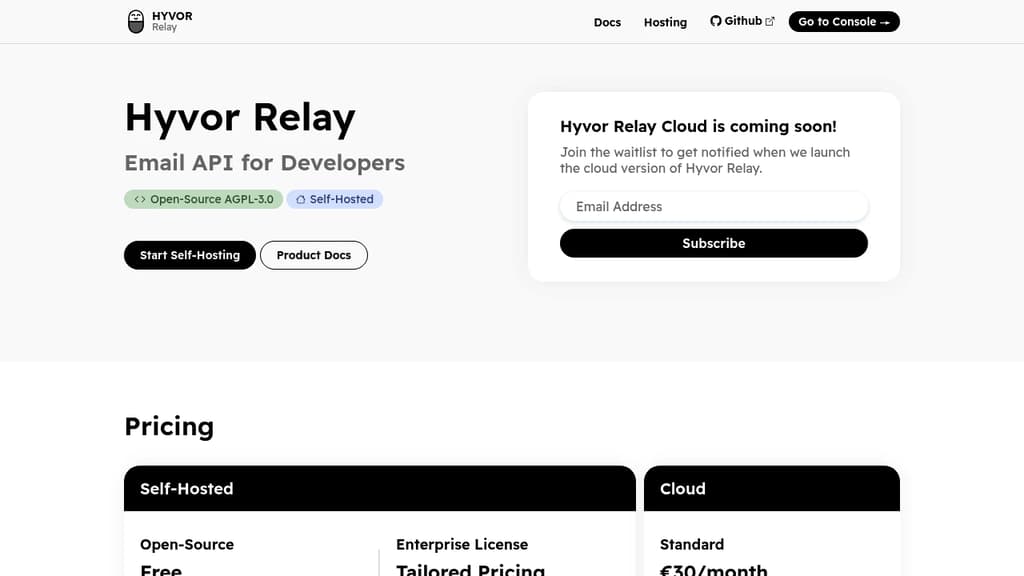The image size is (1024, 576).
Task: Click the external-link icon next to Github
Action: pos(769,19)
